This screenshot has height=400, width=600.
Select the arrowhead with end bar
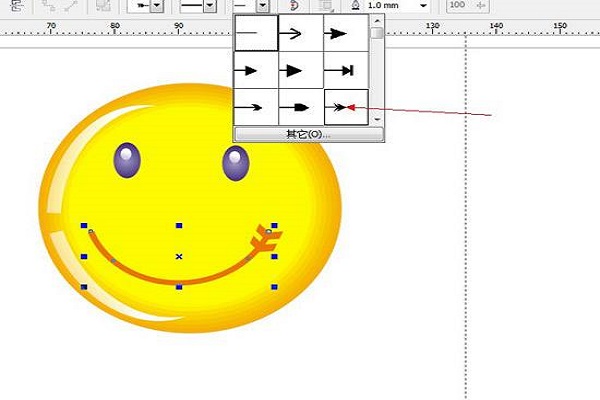point(346,71)
